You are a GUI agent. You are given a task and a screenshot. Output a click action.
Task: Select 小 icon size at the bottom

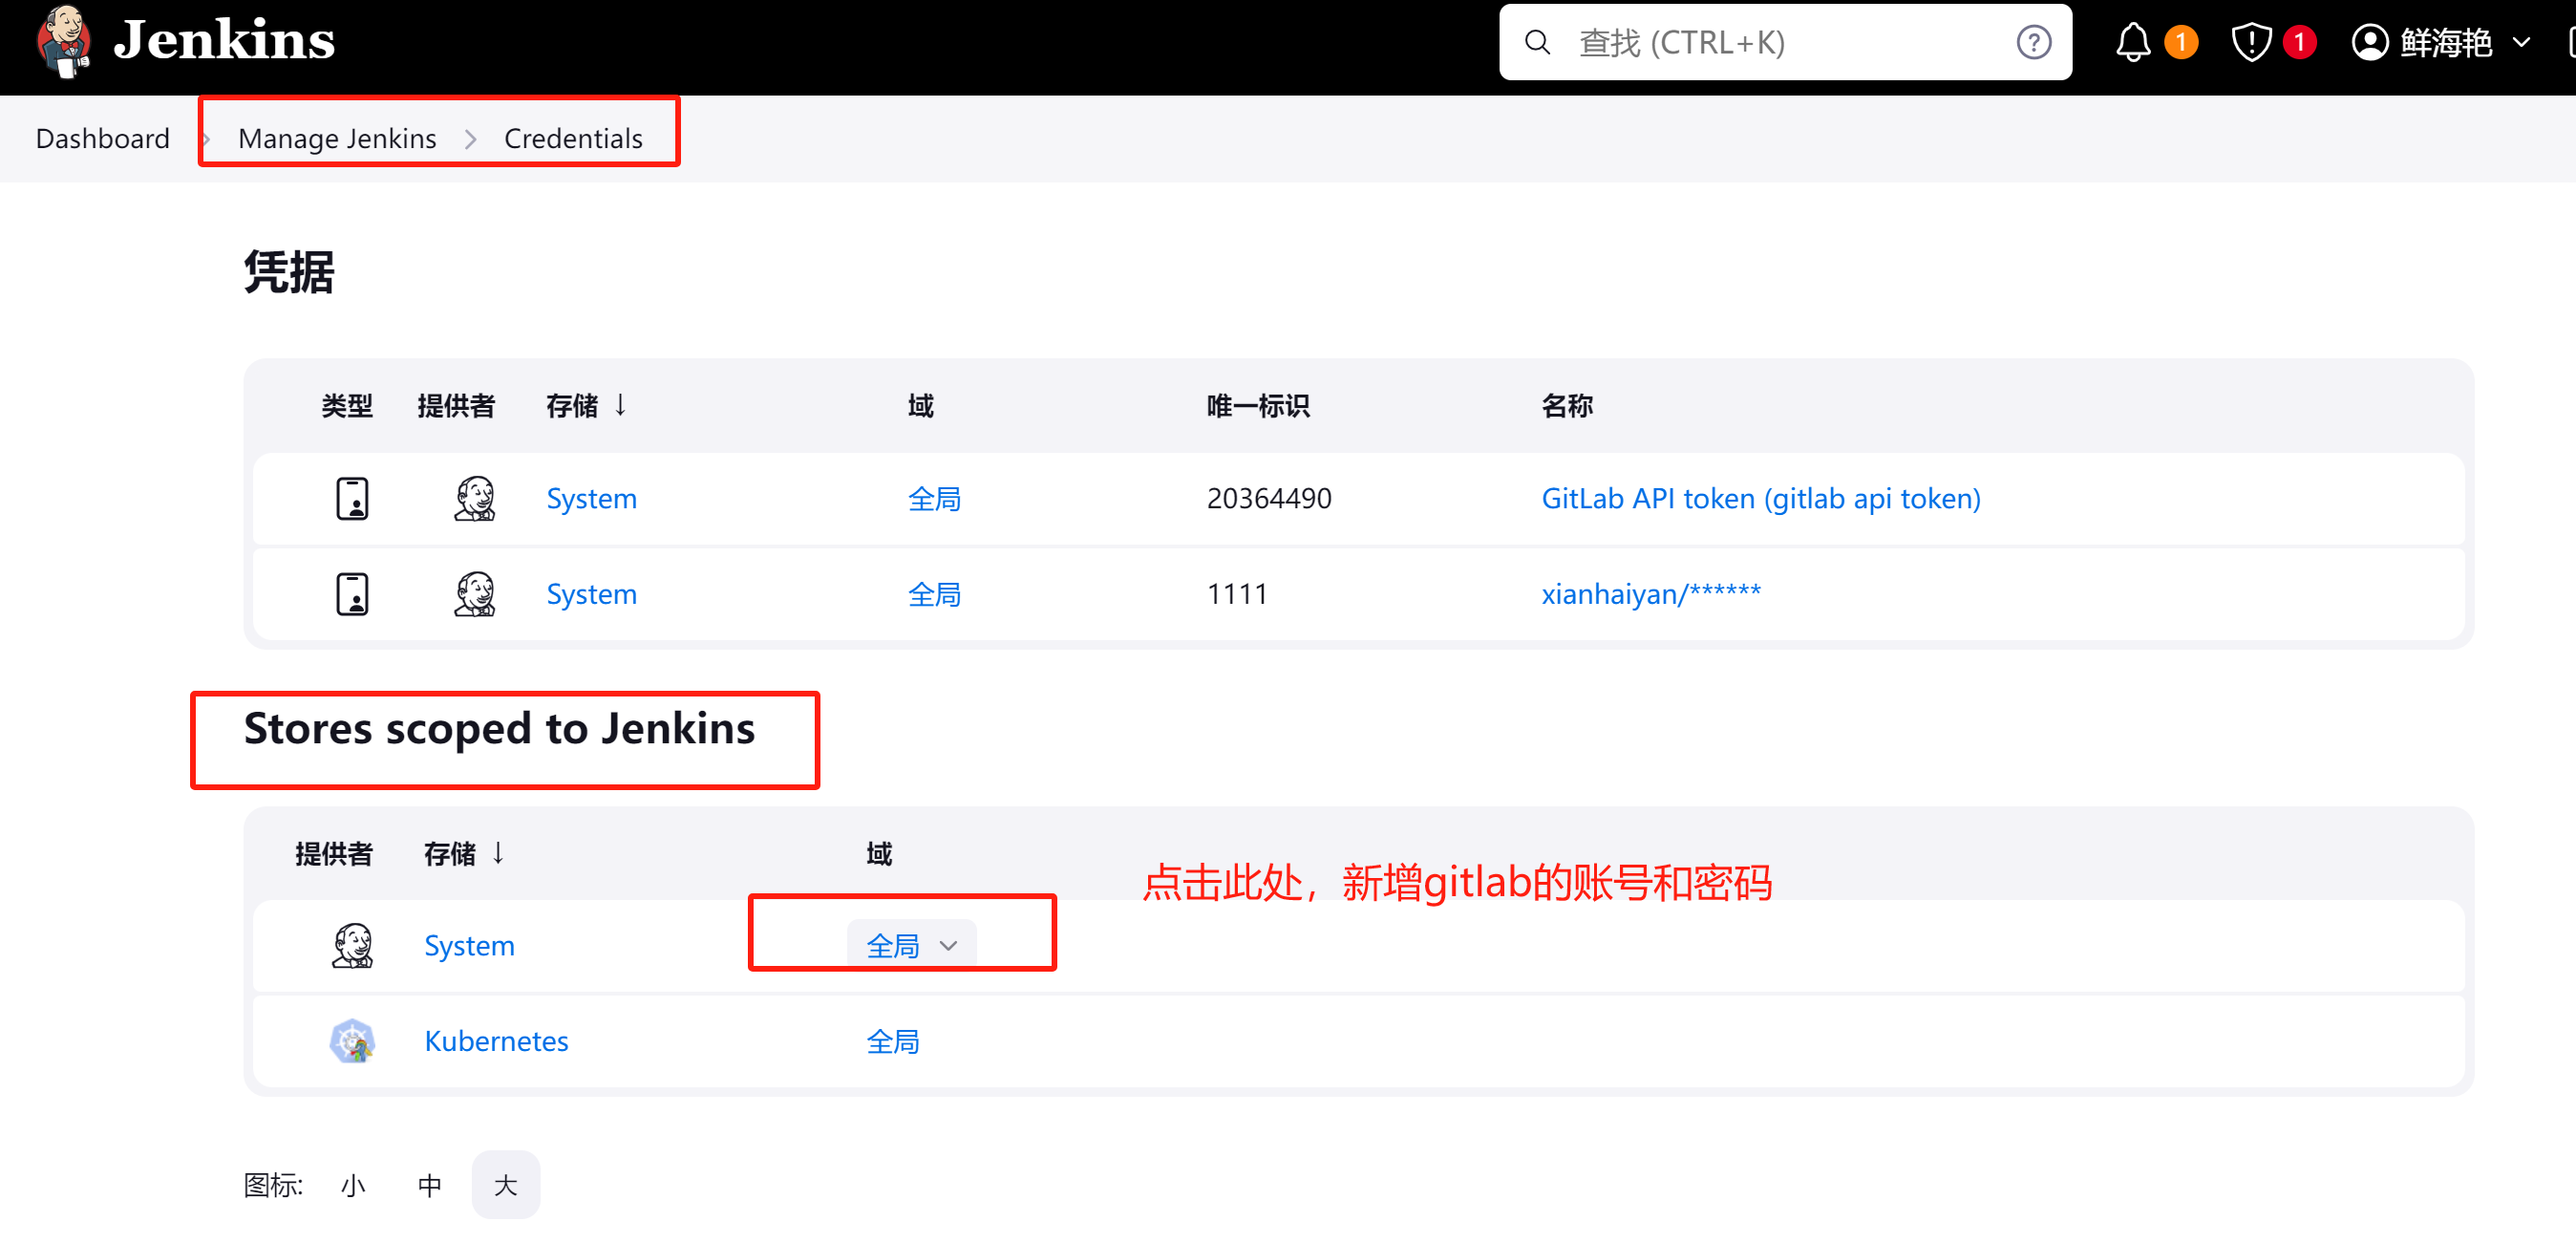[352, 1184]
